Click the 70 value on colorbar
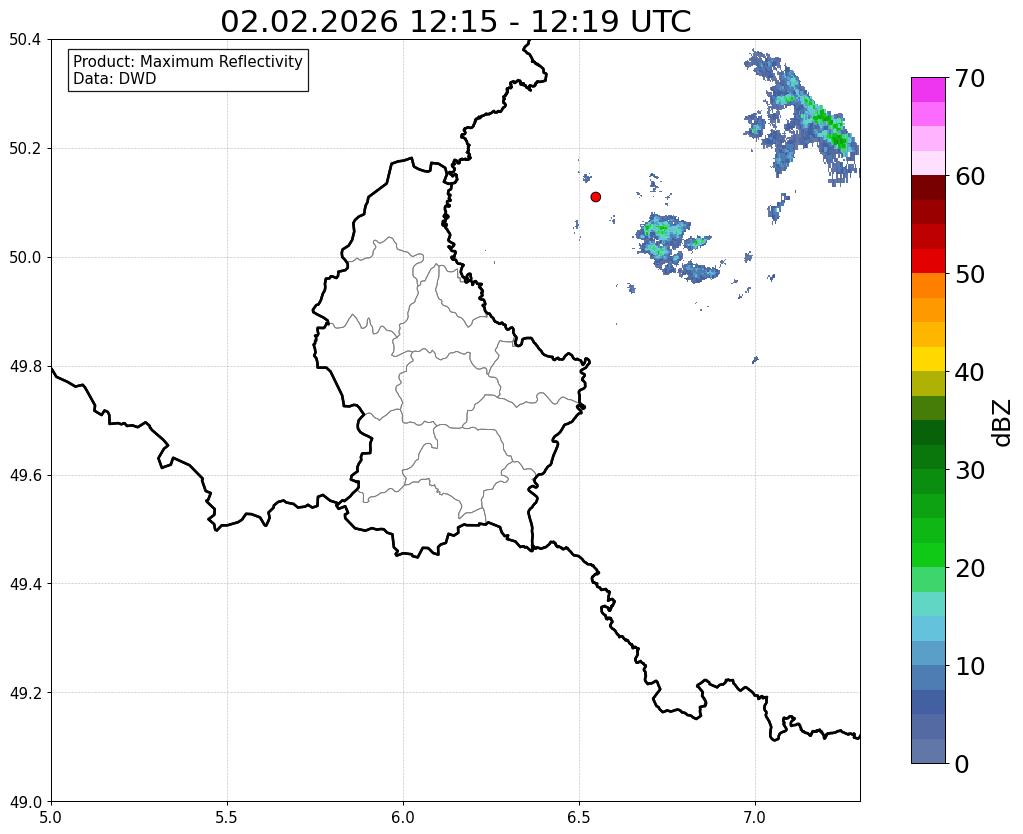Viewport: 1023px width, 834px height. point(970,78)
